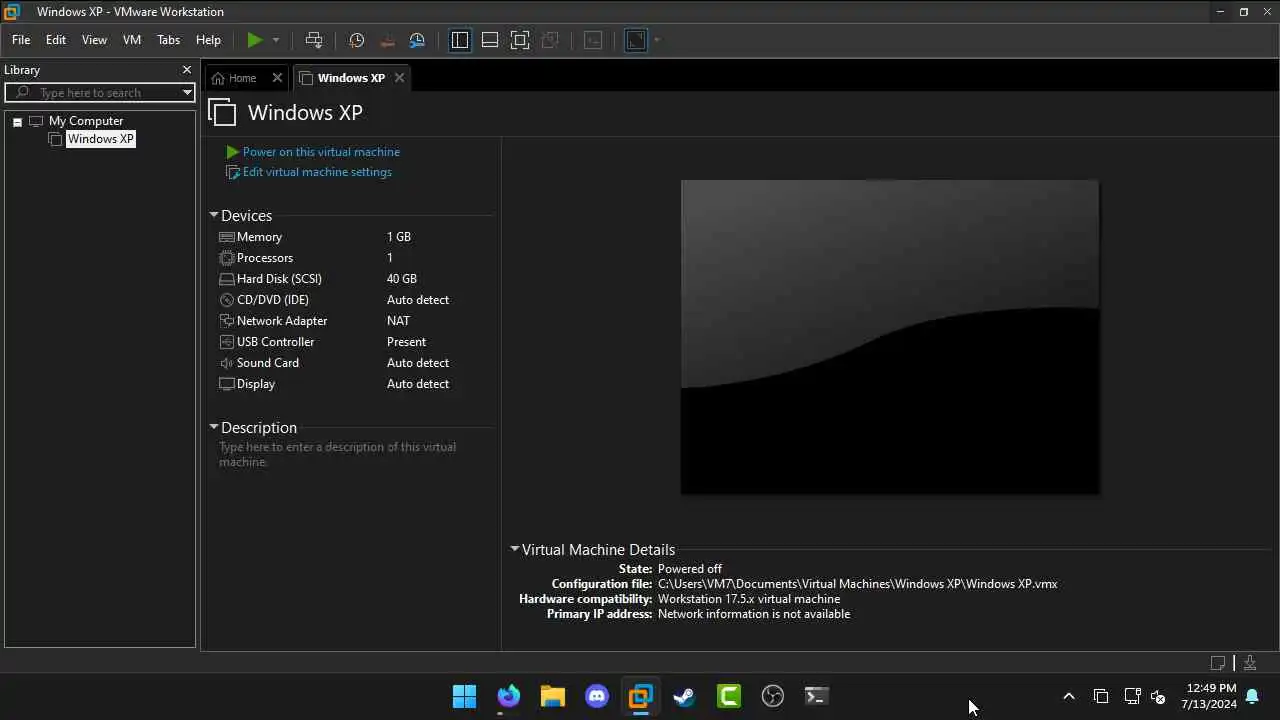1280x720 pixels.
Task: Show hidden system tray icons chevron
Action: coord(1069,696)
